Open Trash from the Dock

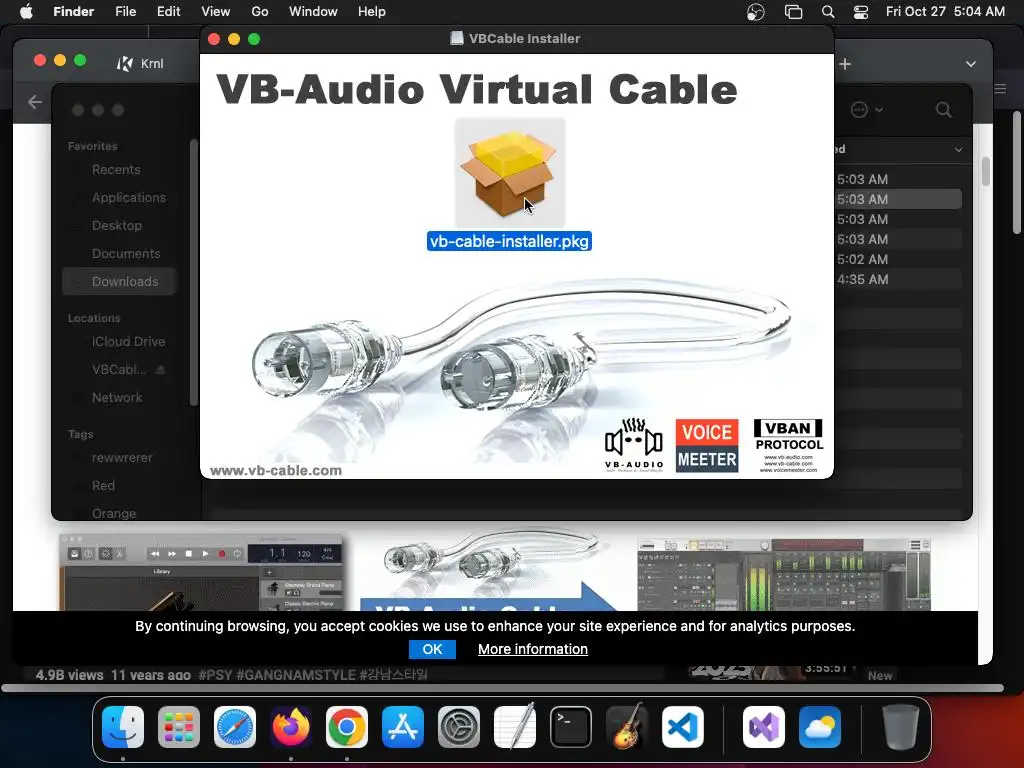click(901, 727)
